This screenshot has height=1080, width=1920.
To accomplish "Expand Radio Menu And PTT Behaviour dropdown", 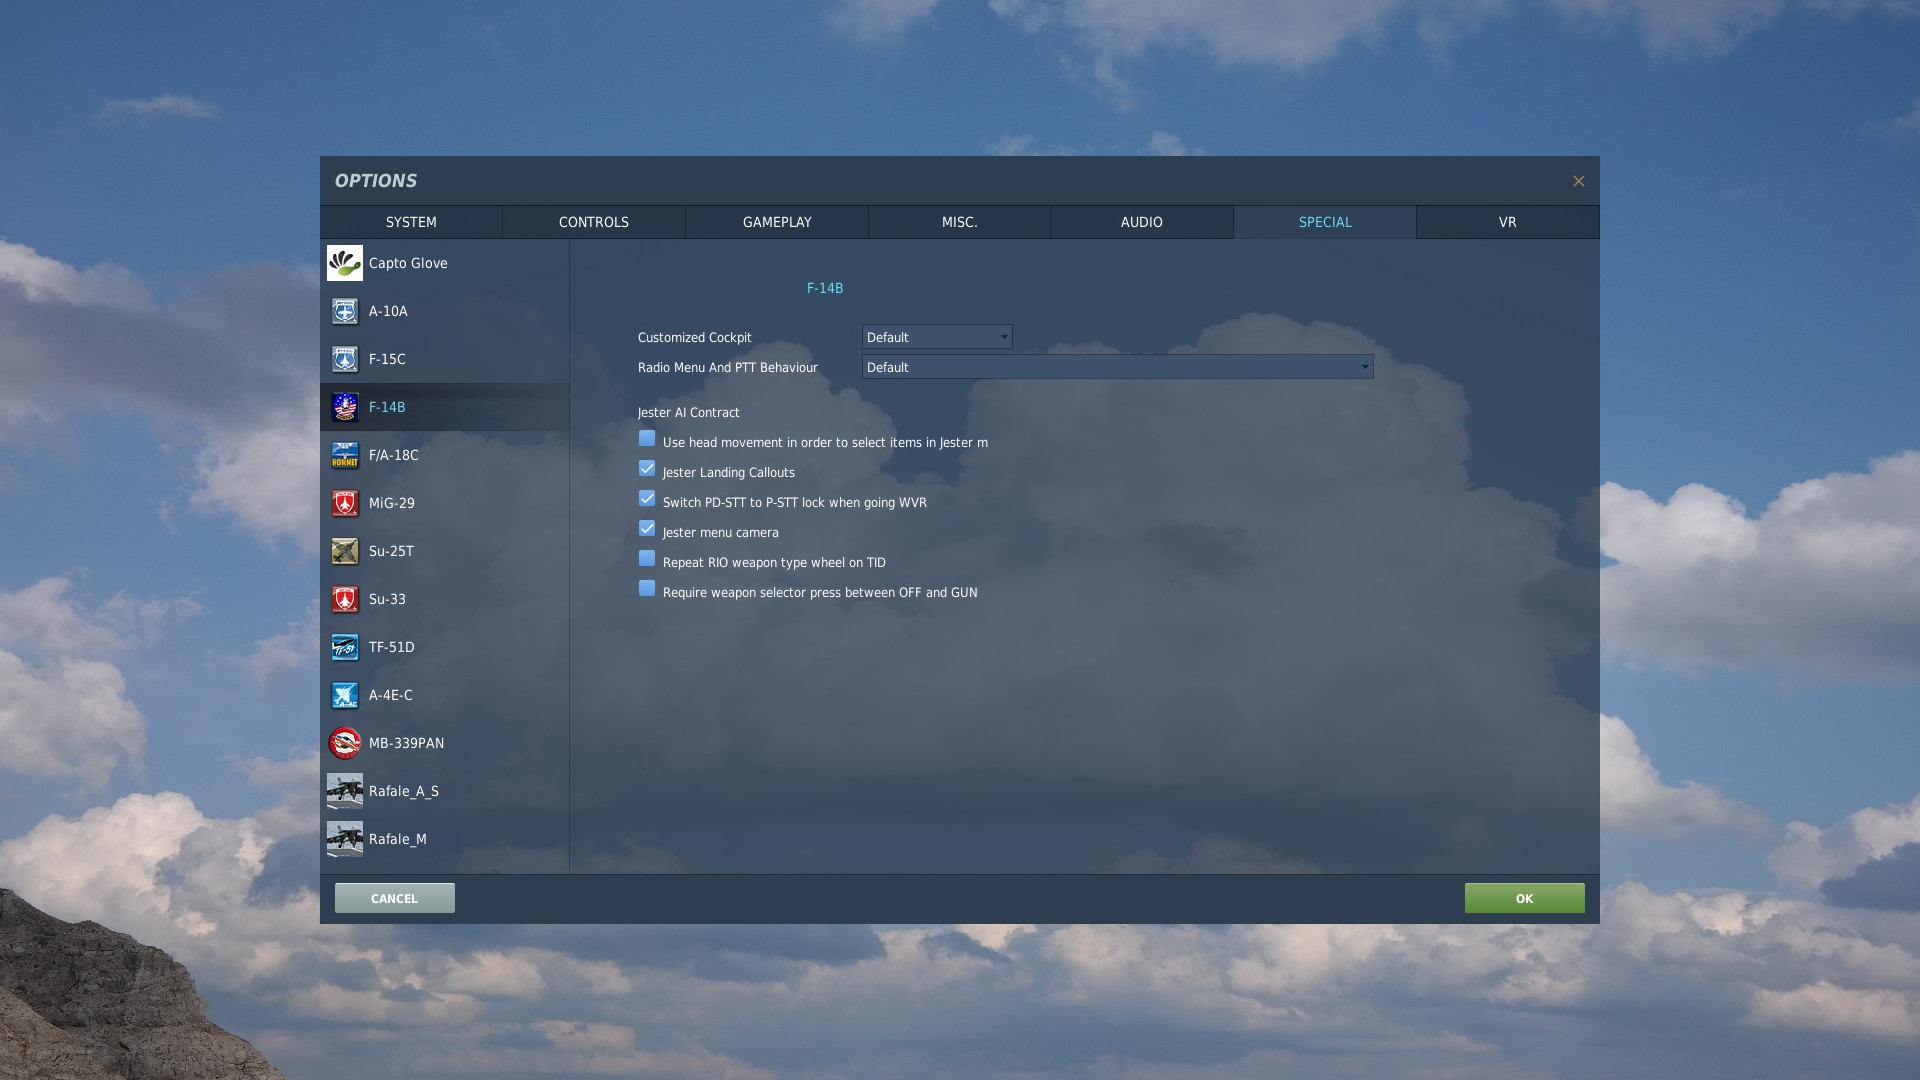I will tap(1117, 367).
